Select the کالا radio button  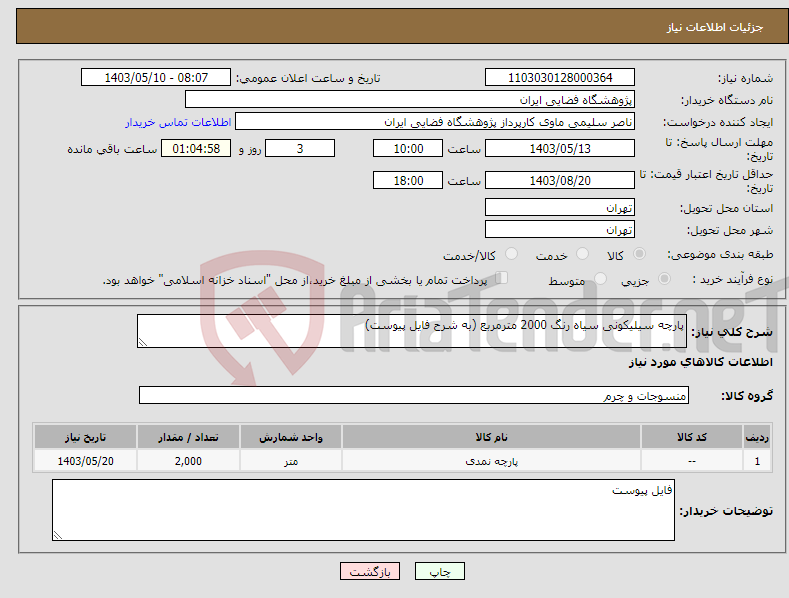[639, 254]
